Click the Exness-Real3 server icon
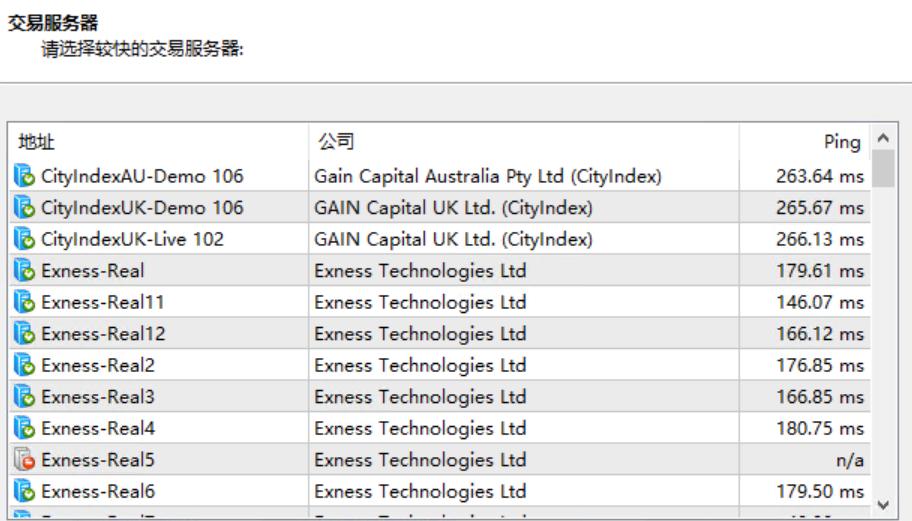The height and width of the screenshot is (521, 912). tap(24, 397)
